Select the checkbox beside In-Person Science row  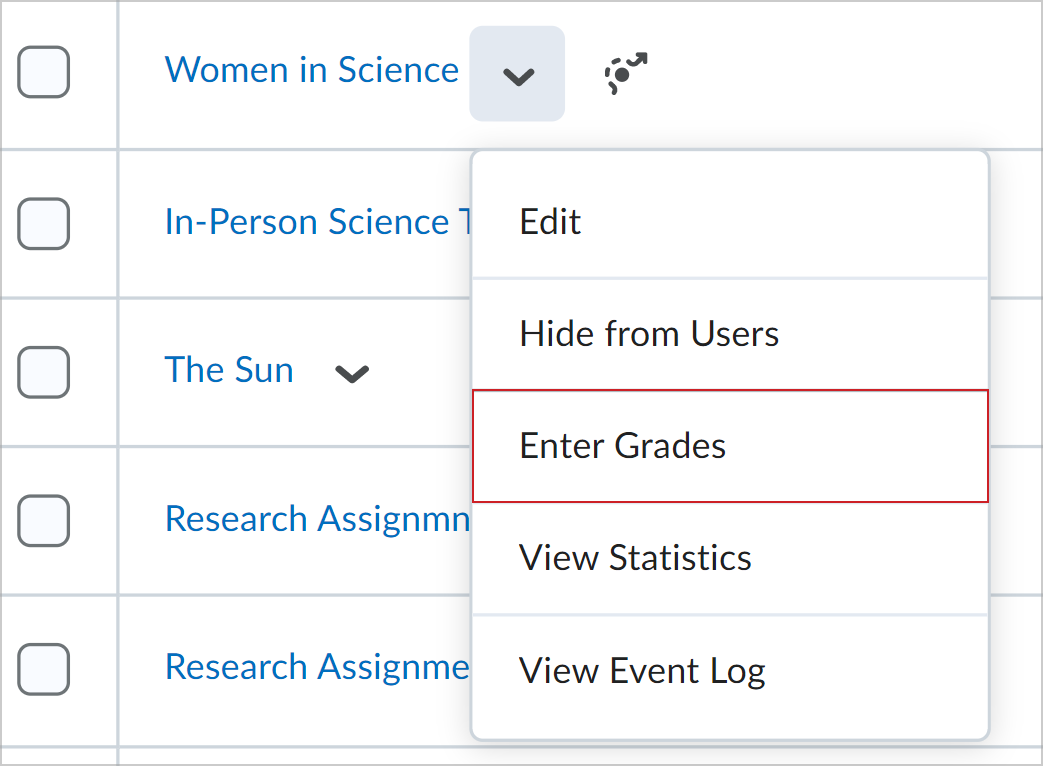(x=43, y=224)
